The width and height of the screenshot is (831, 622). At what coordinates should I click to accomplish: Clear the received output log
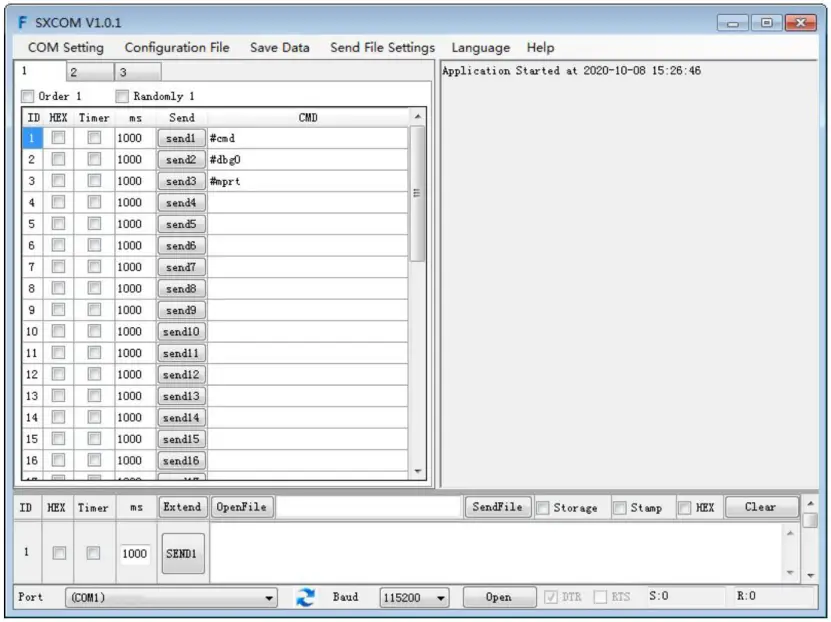click(x=760, y=507)
